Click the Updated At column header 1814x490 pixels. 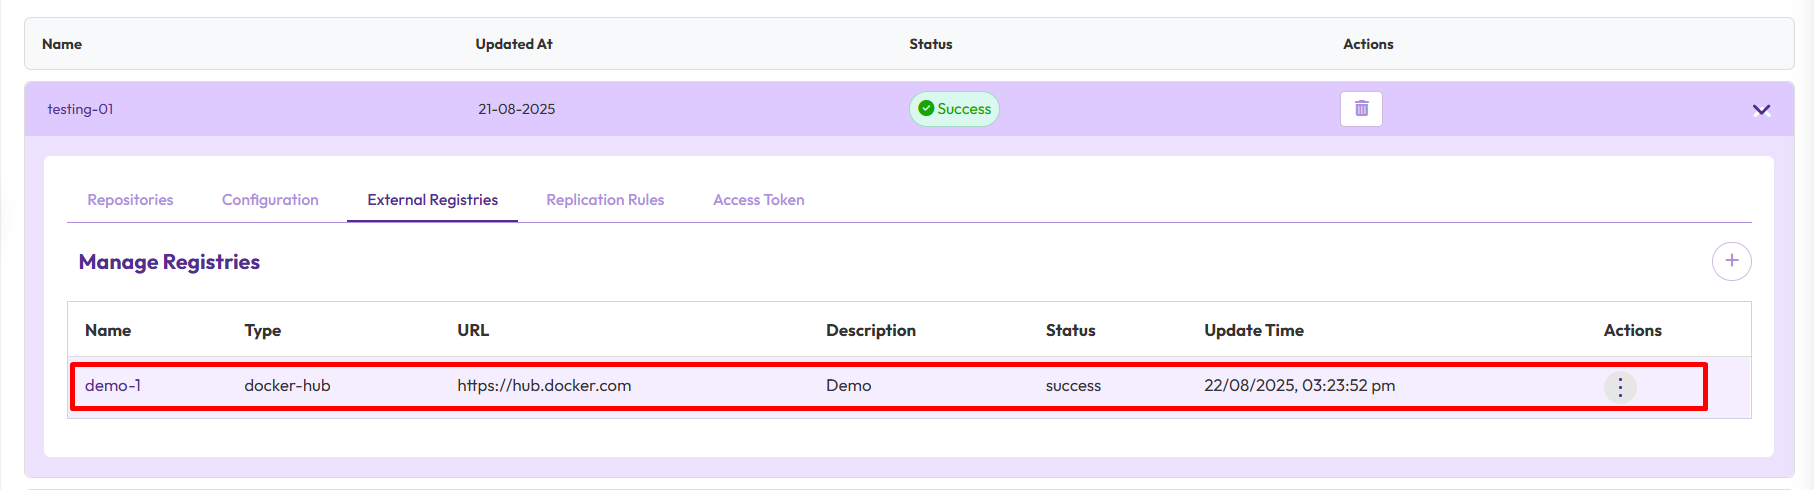click(514, 44)
